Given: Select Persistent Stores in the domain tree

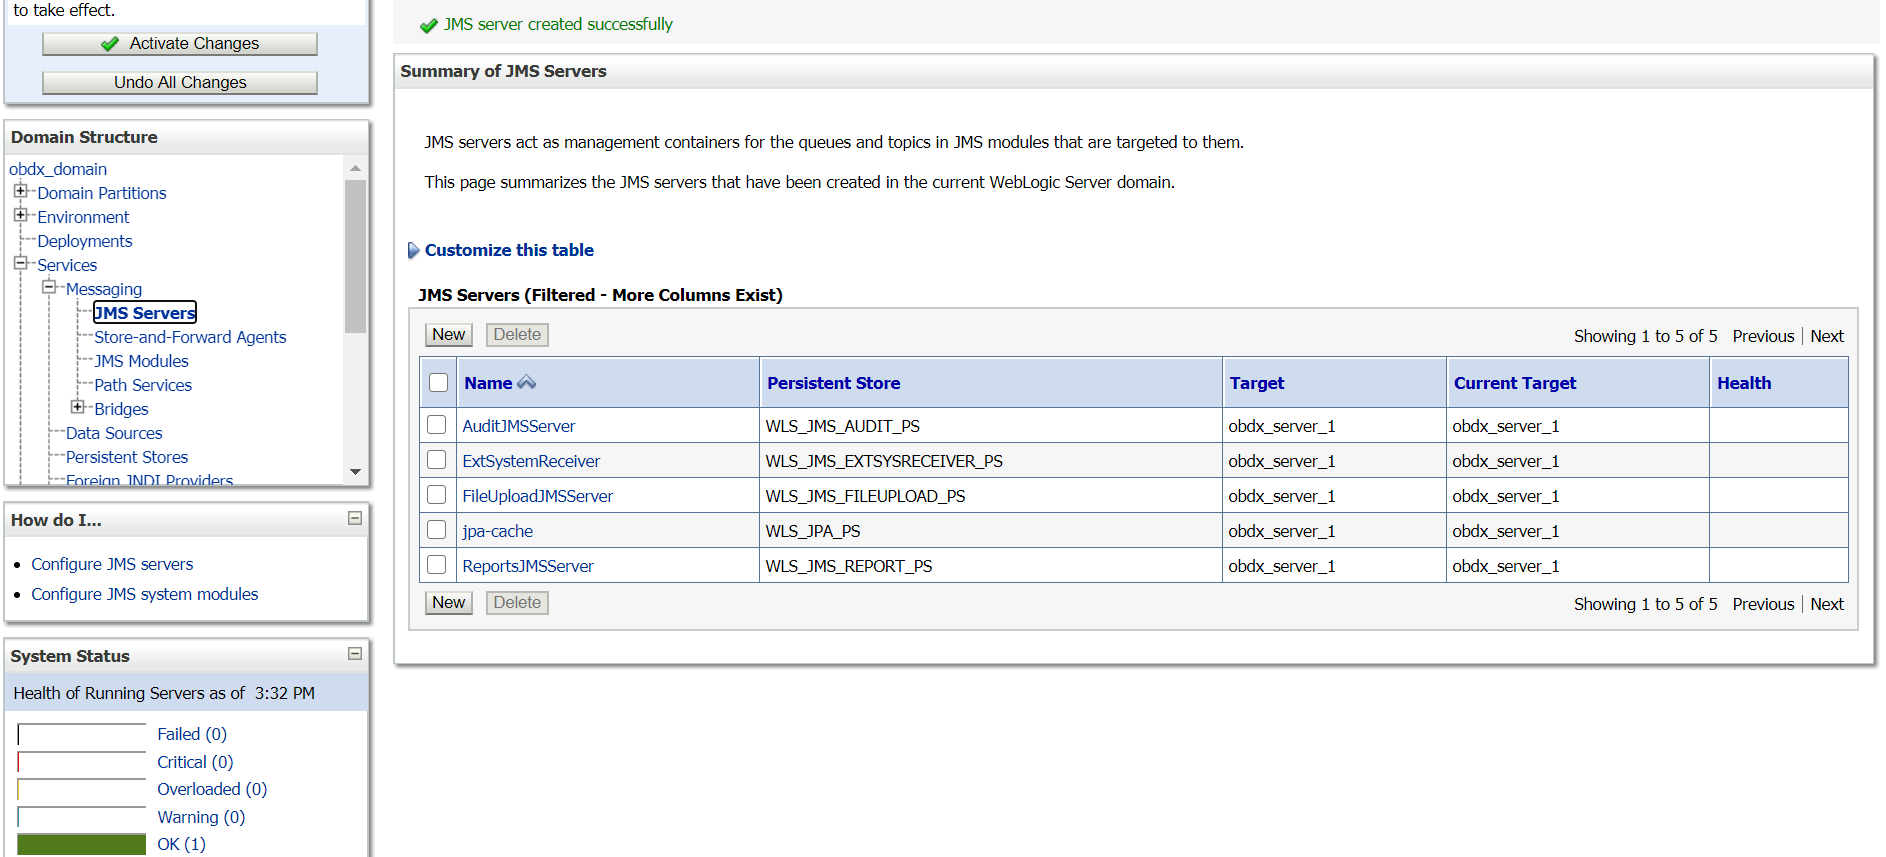Looking at the screenshot, I should (x=127, y=457).
